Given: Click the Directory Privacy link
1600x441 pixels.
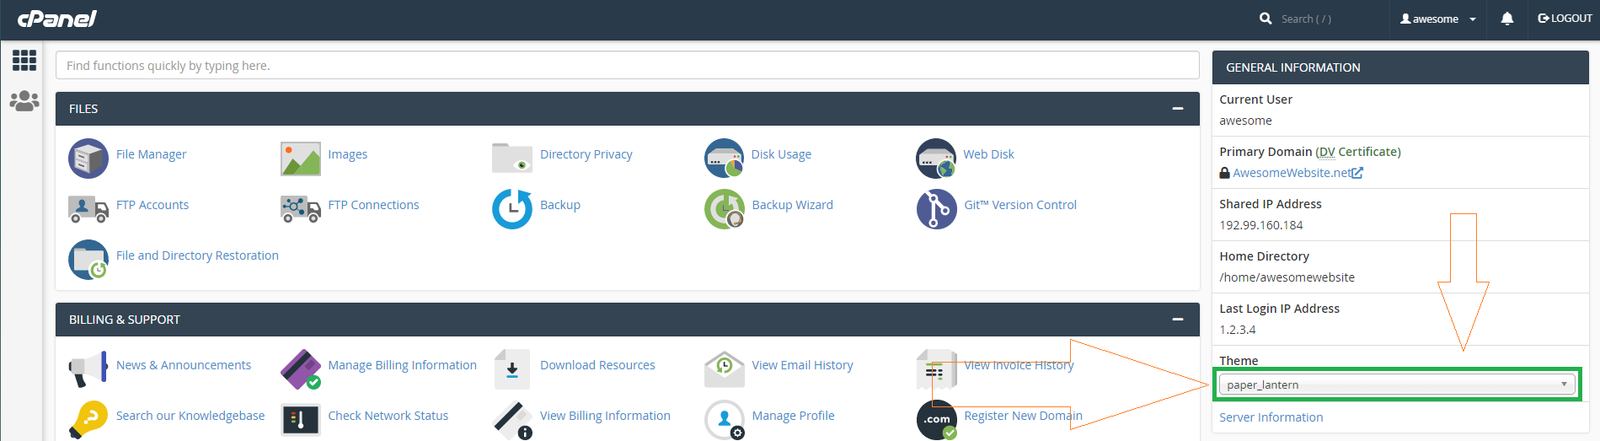Looking at the screenshot, I should coord(586,155).
